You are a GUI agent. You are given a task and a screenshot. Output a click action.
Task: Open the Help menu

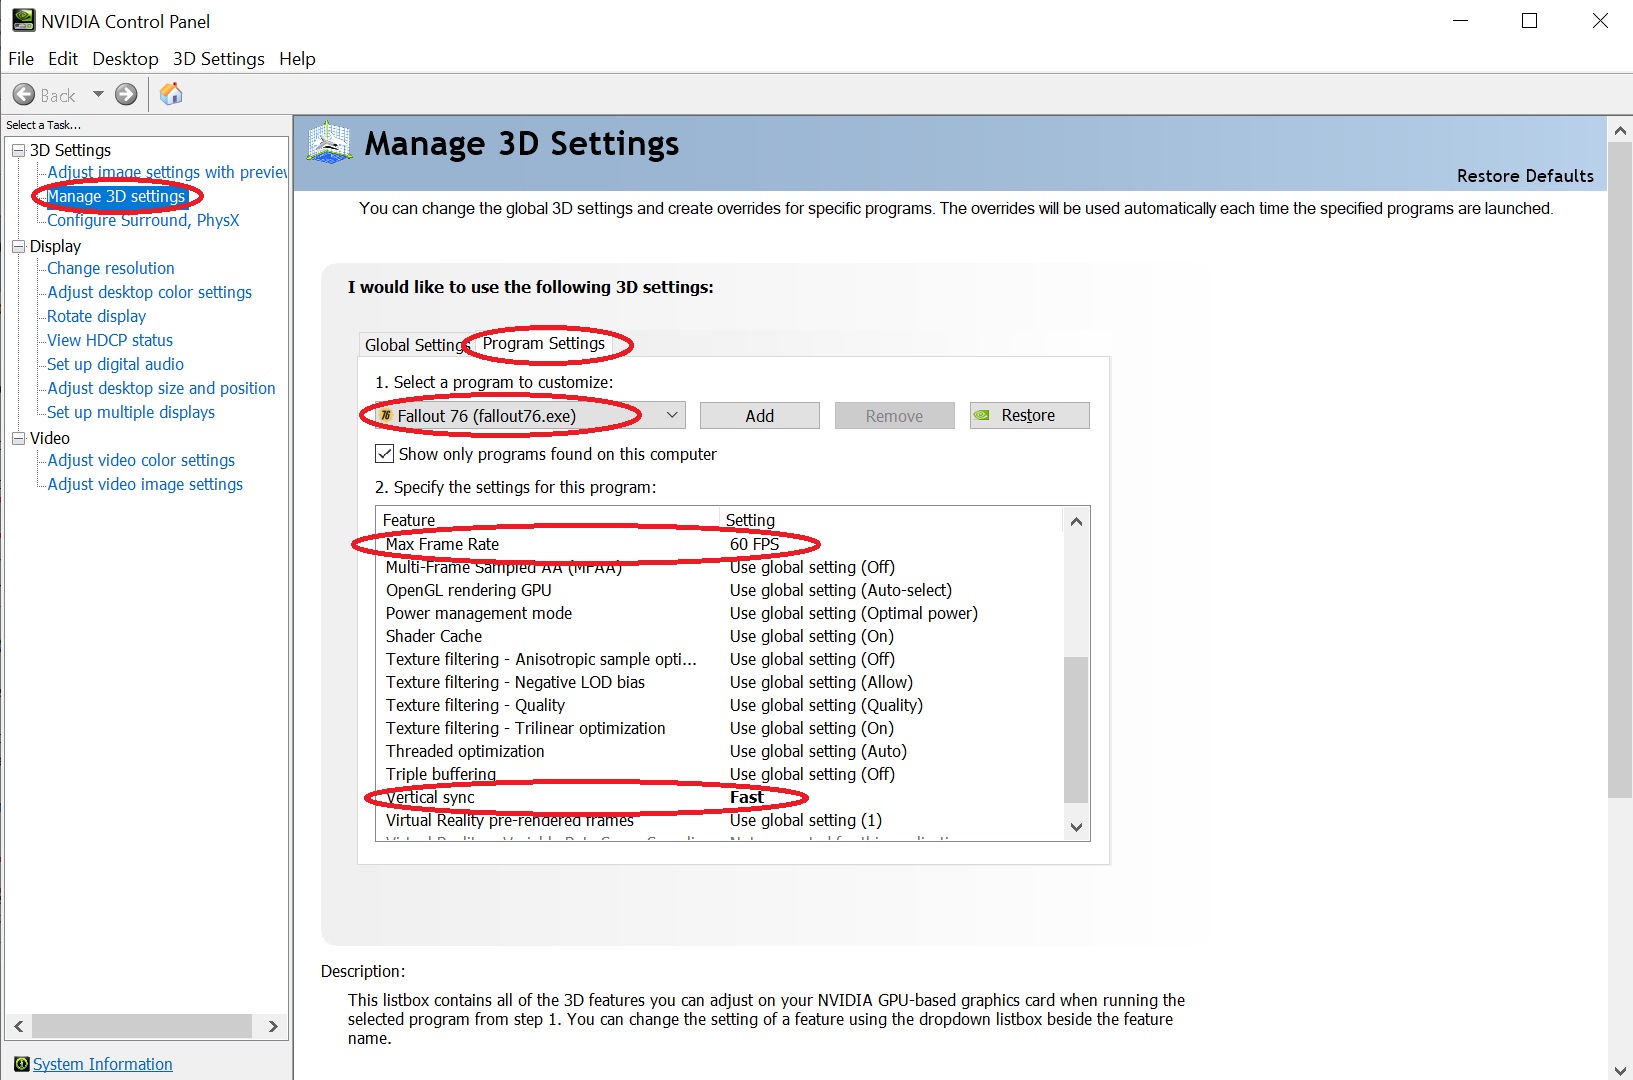(x=297, y=59)
